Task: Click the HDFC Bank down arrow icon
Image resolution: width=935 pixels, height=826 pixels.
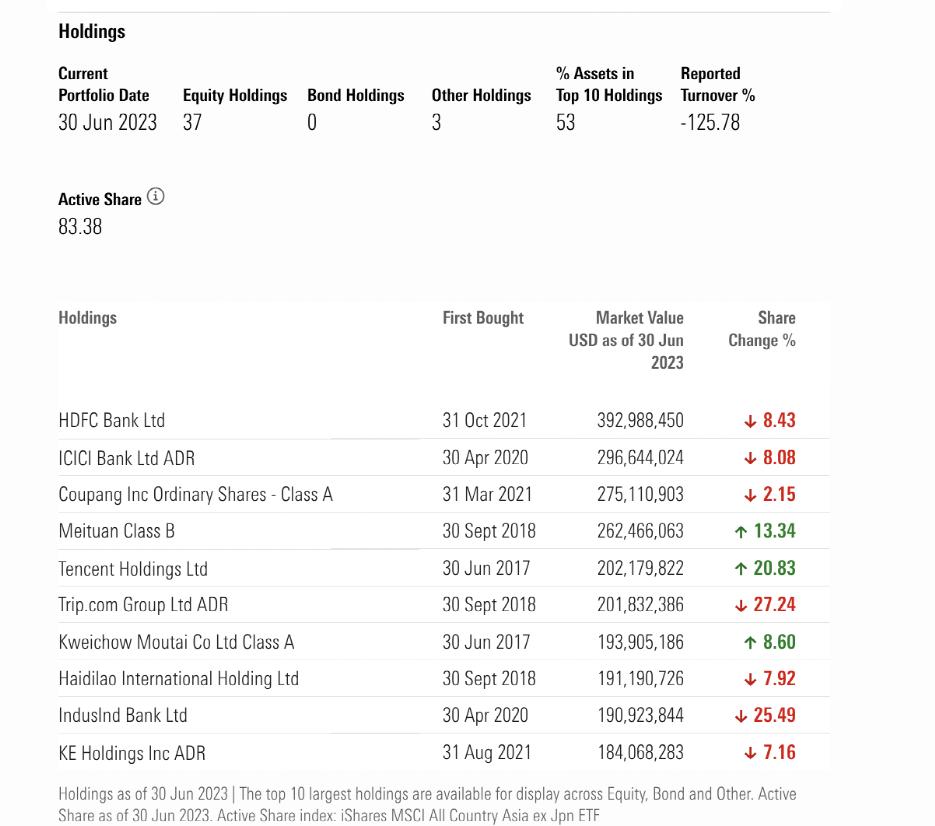Action: pyautogui.click(x=750, y=422)
